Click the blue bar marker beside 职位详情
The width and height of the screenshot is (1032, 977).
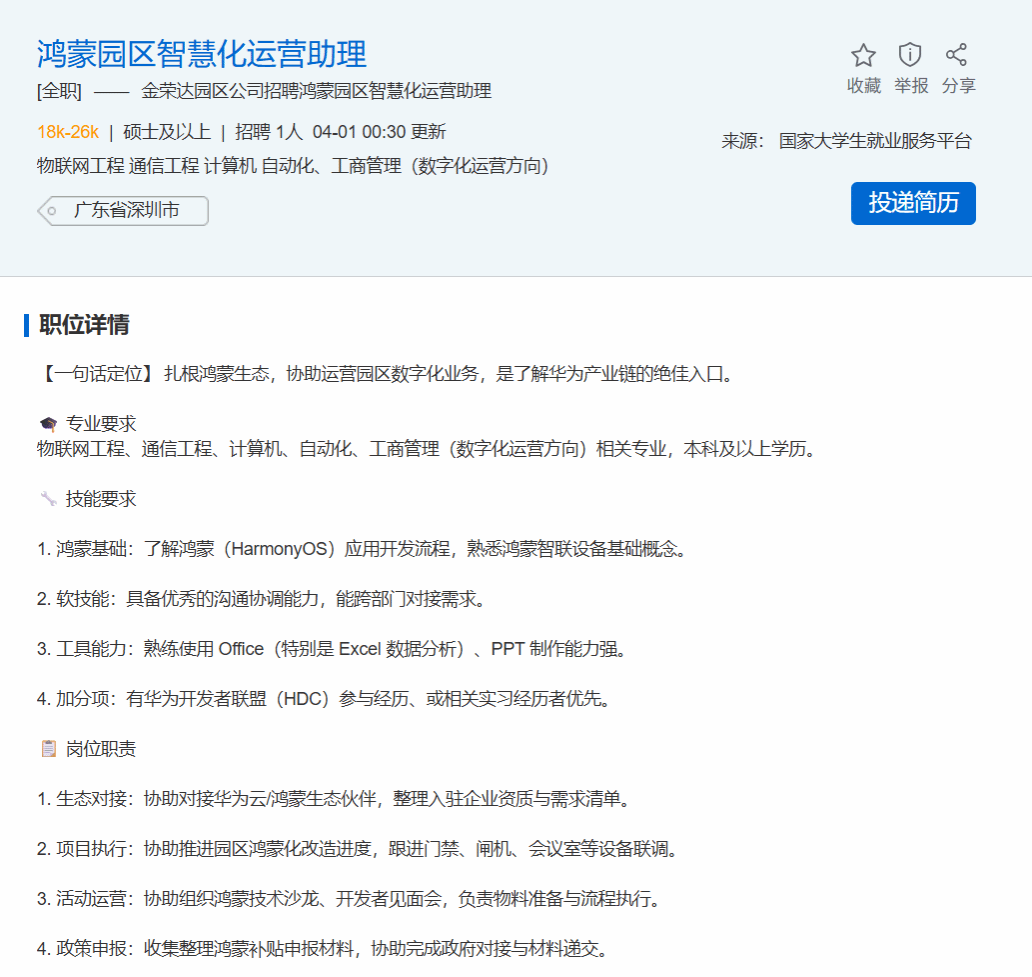[26, 325]
